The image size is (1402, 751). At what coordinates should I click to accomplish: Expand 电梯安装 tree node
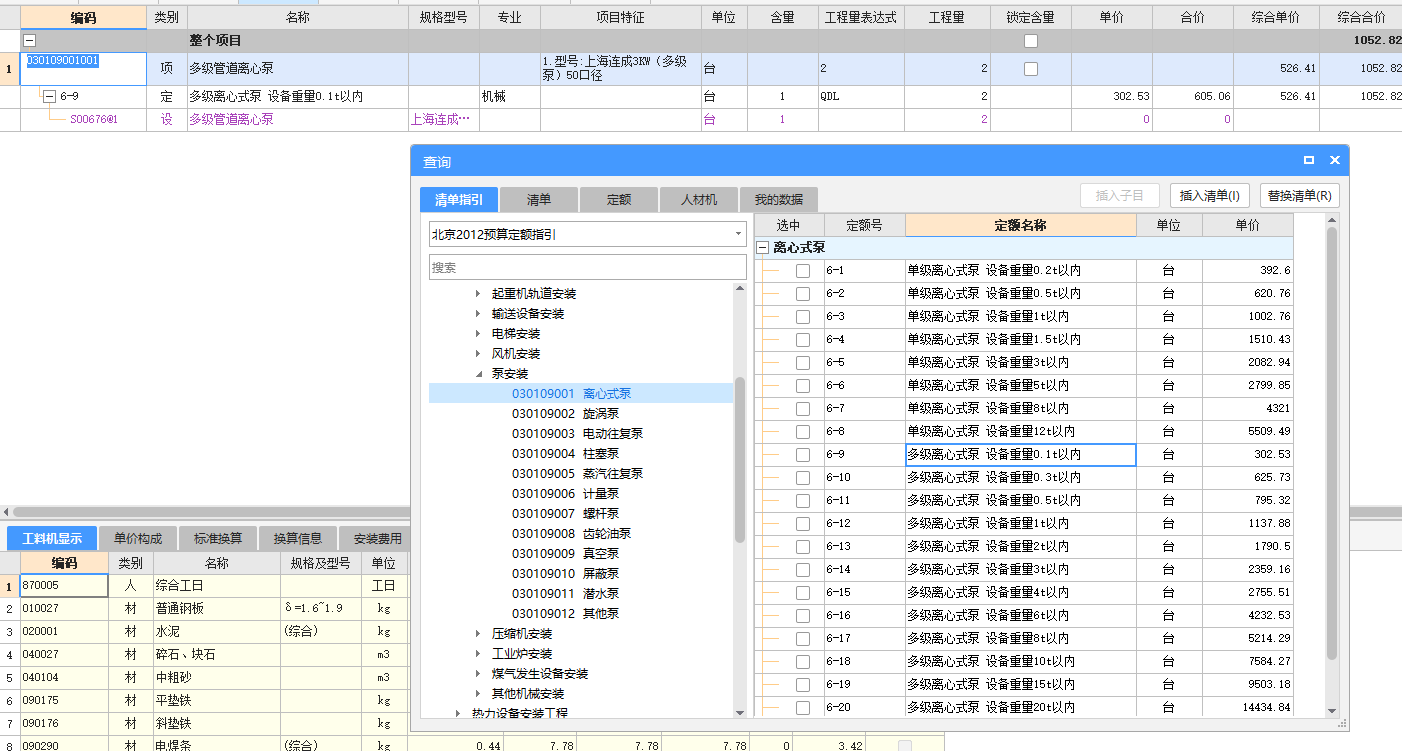pyautogui.click(x=477, y=334)
